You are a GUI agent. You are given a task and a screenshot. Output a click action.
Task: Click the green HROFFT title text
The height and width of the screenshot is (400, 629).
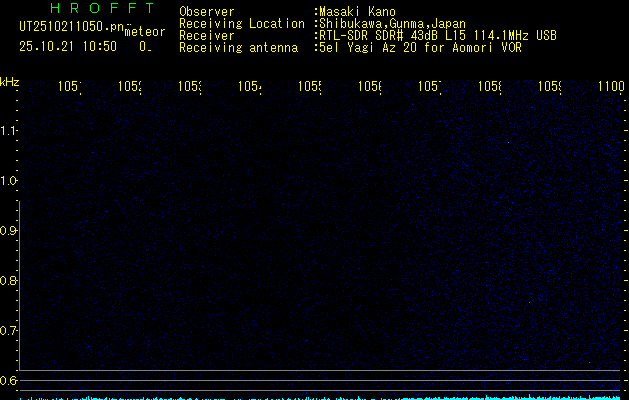(103, 8)
